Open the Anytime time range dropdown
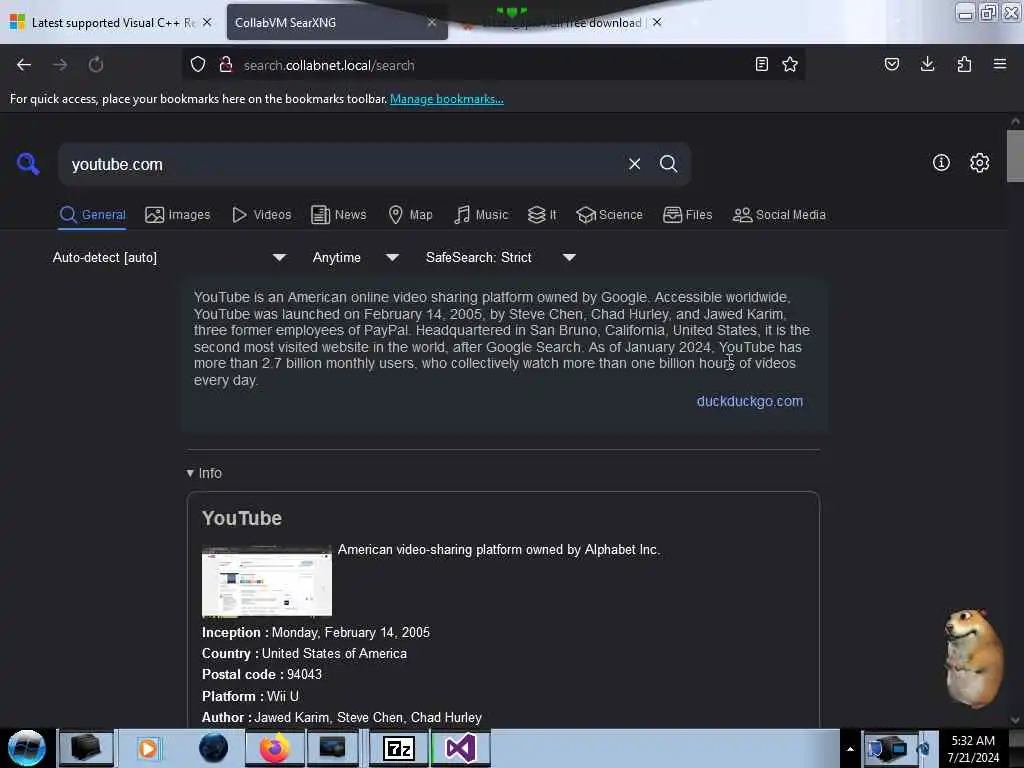This screenshot has height=768, width=1024. [355, 257]
